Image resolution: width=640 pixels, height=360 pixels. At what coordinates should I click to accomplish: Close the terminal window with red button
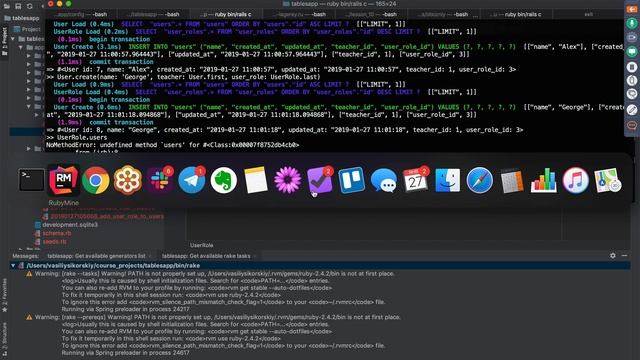click(x=51, y=4)
